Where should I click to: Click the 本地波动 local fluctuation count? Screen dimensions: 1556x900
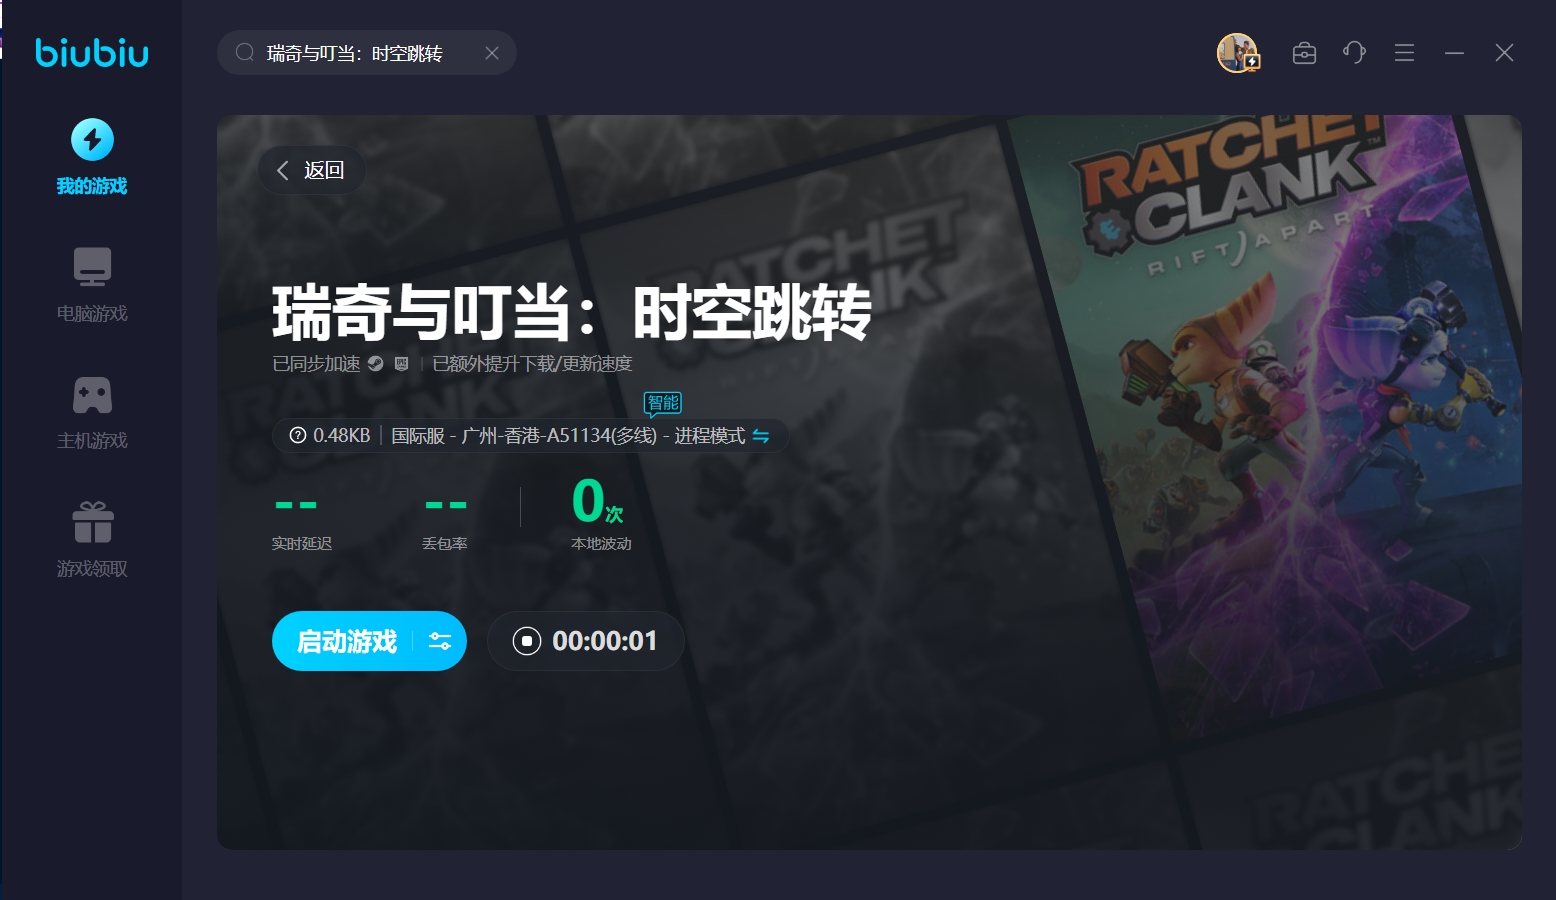[x=601, y=515]
